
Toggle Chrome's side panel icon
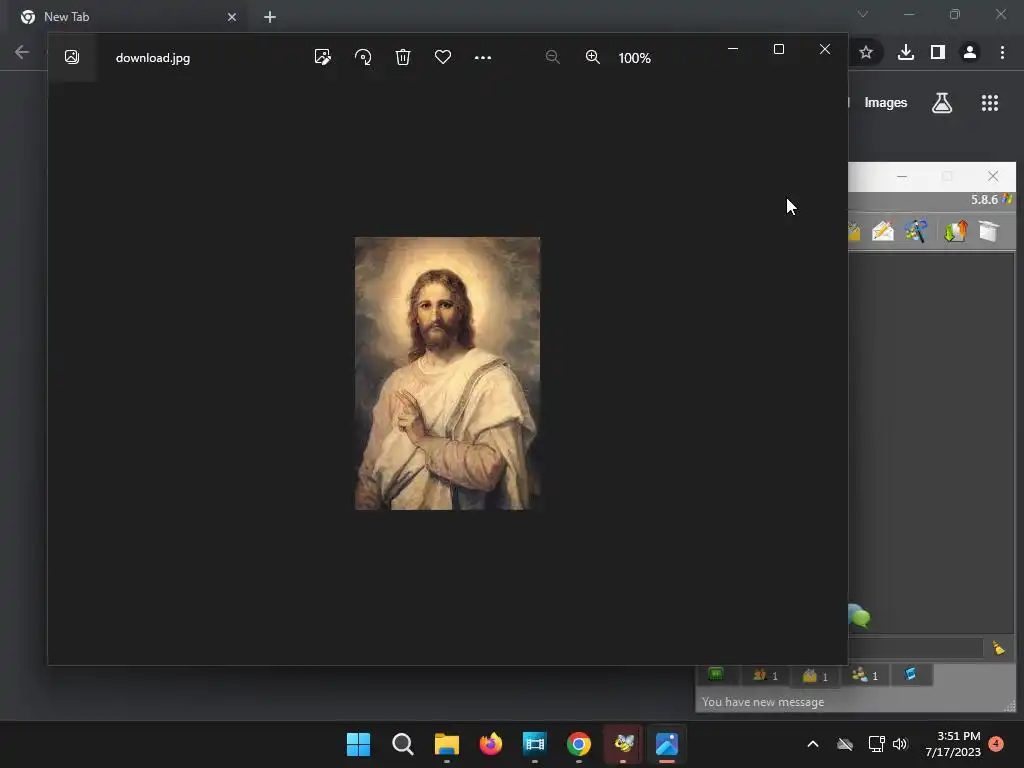938,52
